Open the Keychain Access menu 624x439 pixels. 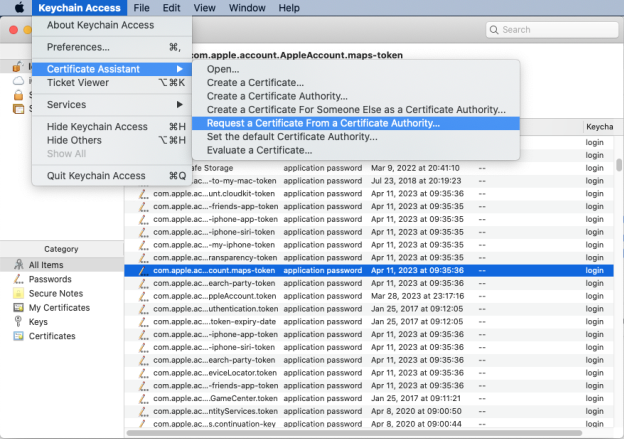[x=79, y=8]
